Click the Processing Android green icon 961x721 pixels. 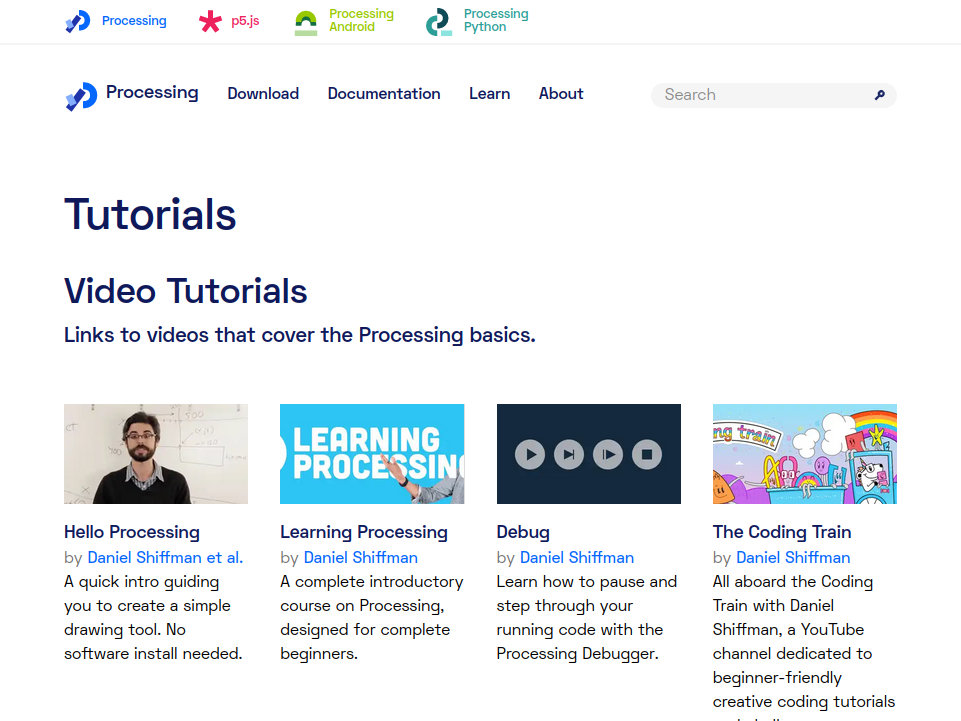coord(306,22)
